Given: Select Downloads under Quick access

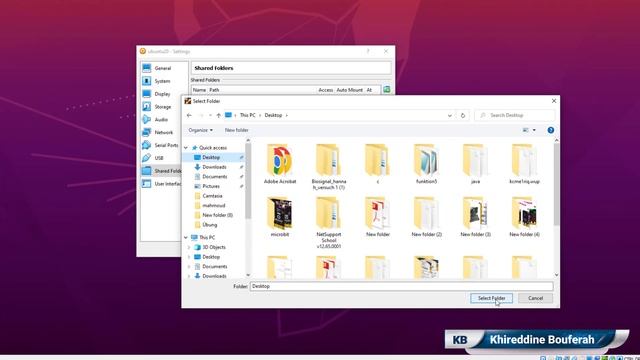Looking at the screenshot, I should tap(215, 167).
